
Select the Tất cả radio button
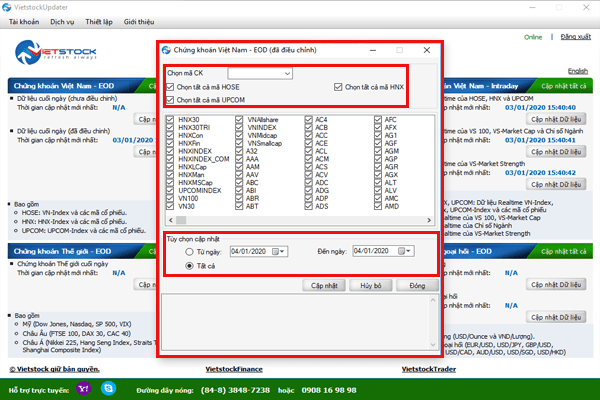(x=189, y=266)
